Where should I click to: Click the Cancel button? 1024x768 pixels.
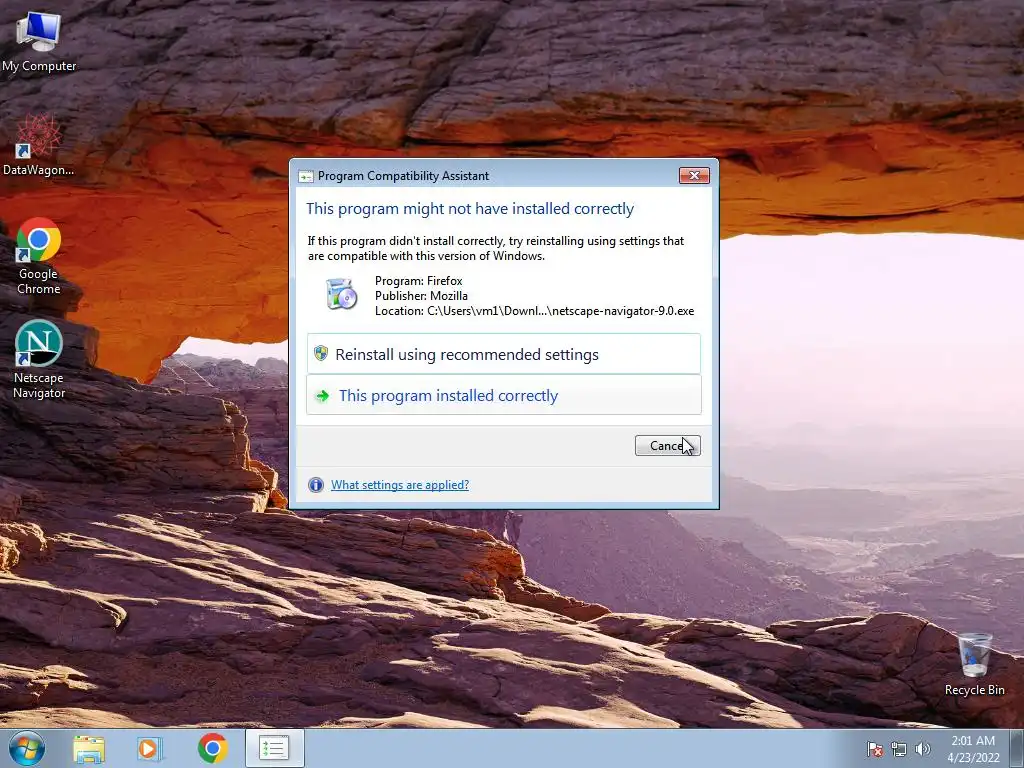[x=667, y=445]
